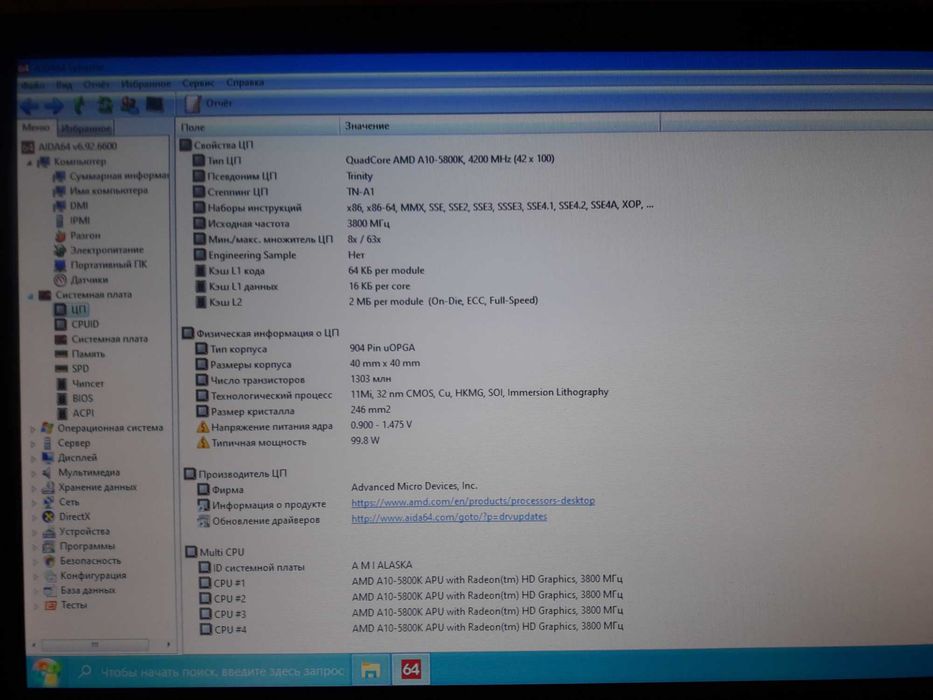Select the Суммарная информация icon in tree
This screenshot has height=700, width=933.
point(59,176)
